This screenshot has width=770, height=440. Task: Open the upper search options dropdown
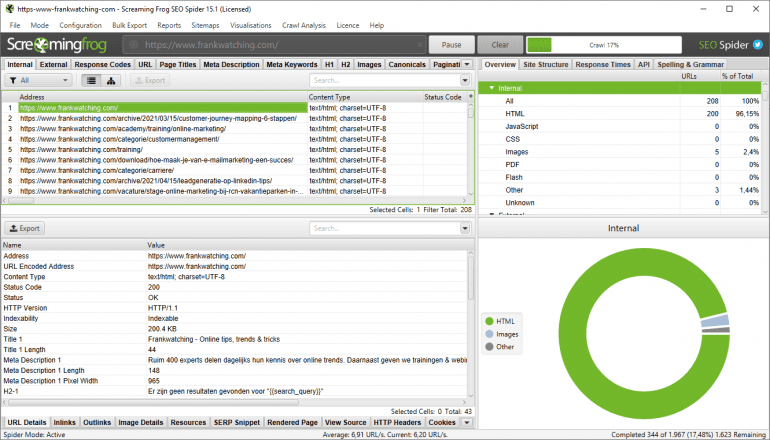tap(465, 81)
